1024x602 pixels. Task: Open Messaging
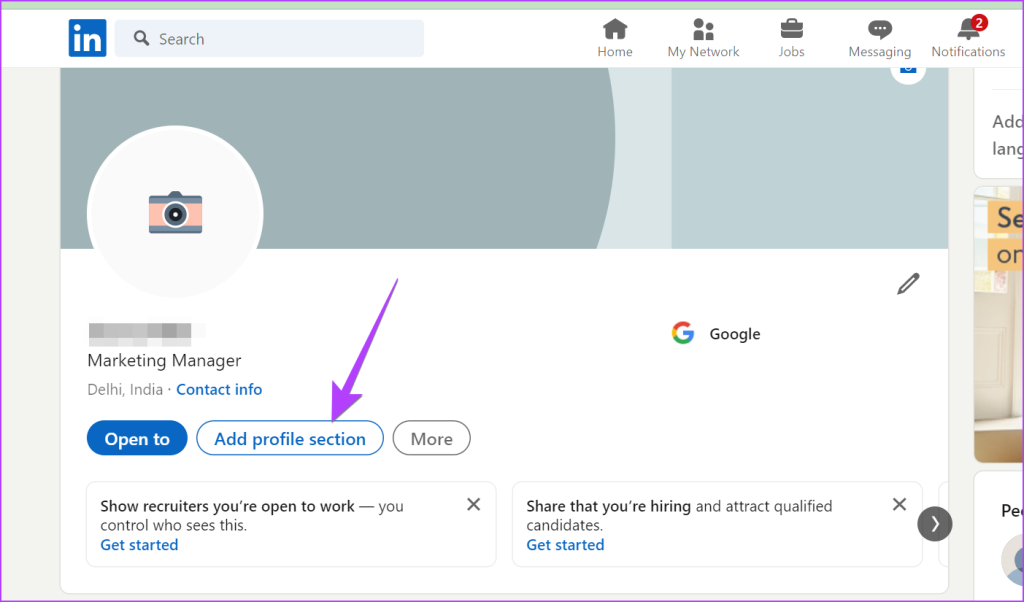(880, 38)
